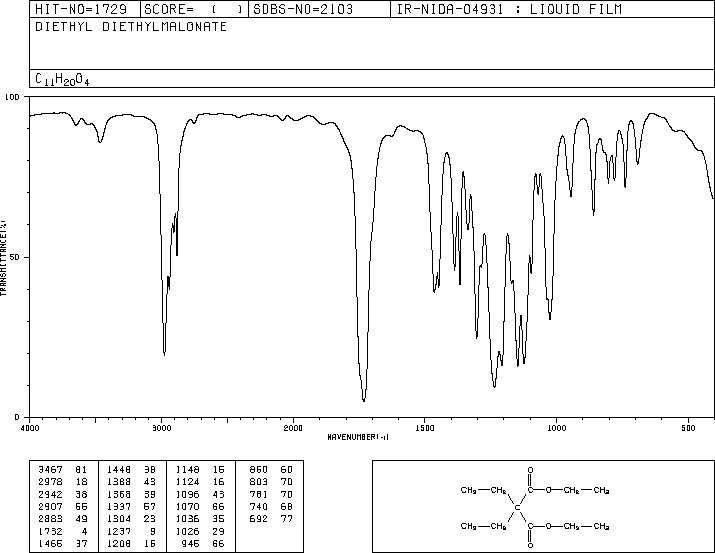Select peak table entry 1388
Viewport: 715px width, 553px height.
(119, 482)
